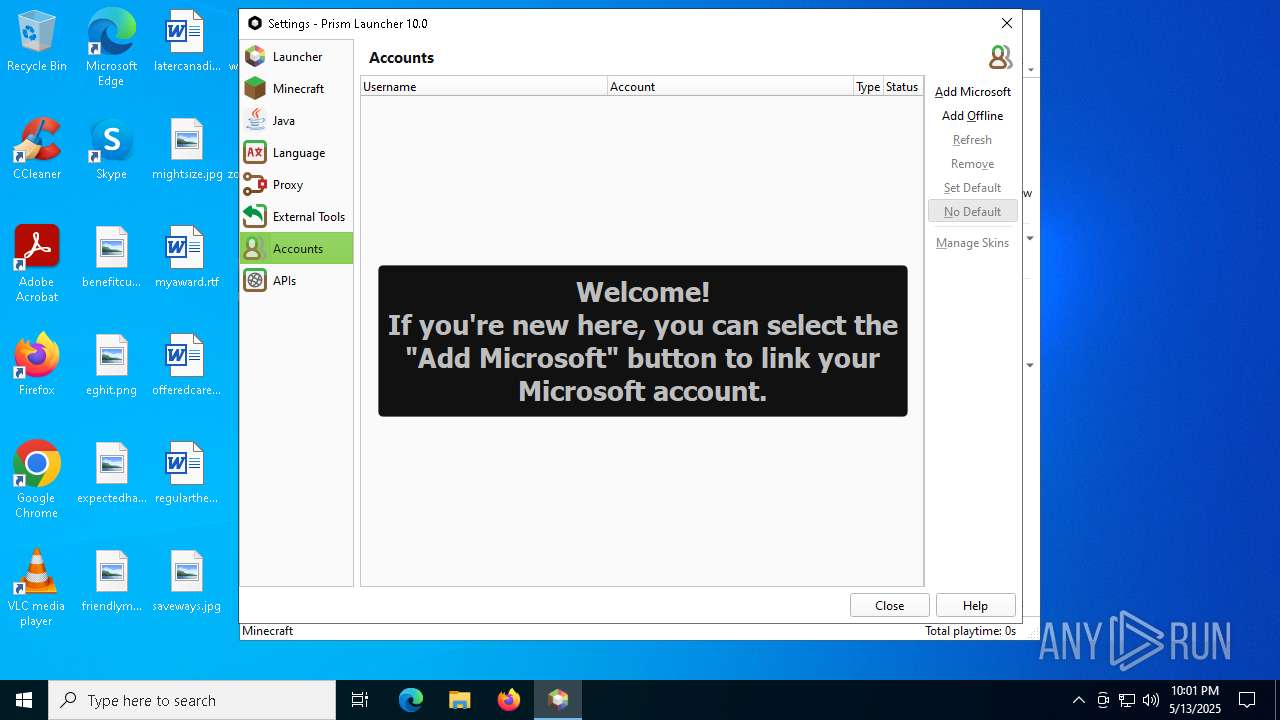Open network status in system tray
1280x720 pixels.
[x=1127, y=700]
